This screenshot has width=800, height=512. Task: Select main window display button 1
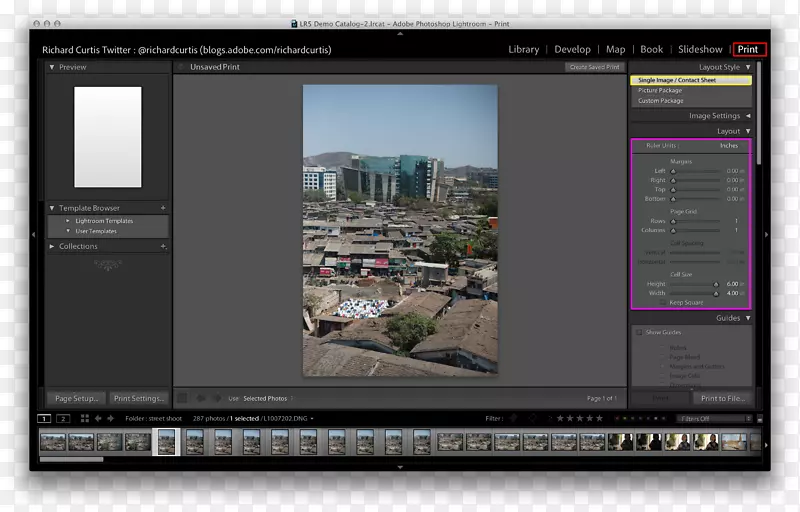[x=44, y=418]
